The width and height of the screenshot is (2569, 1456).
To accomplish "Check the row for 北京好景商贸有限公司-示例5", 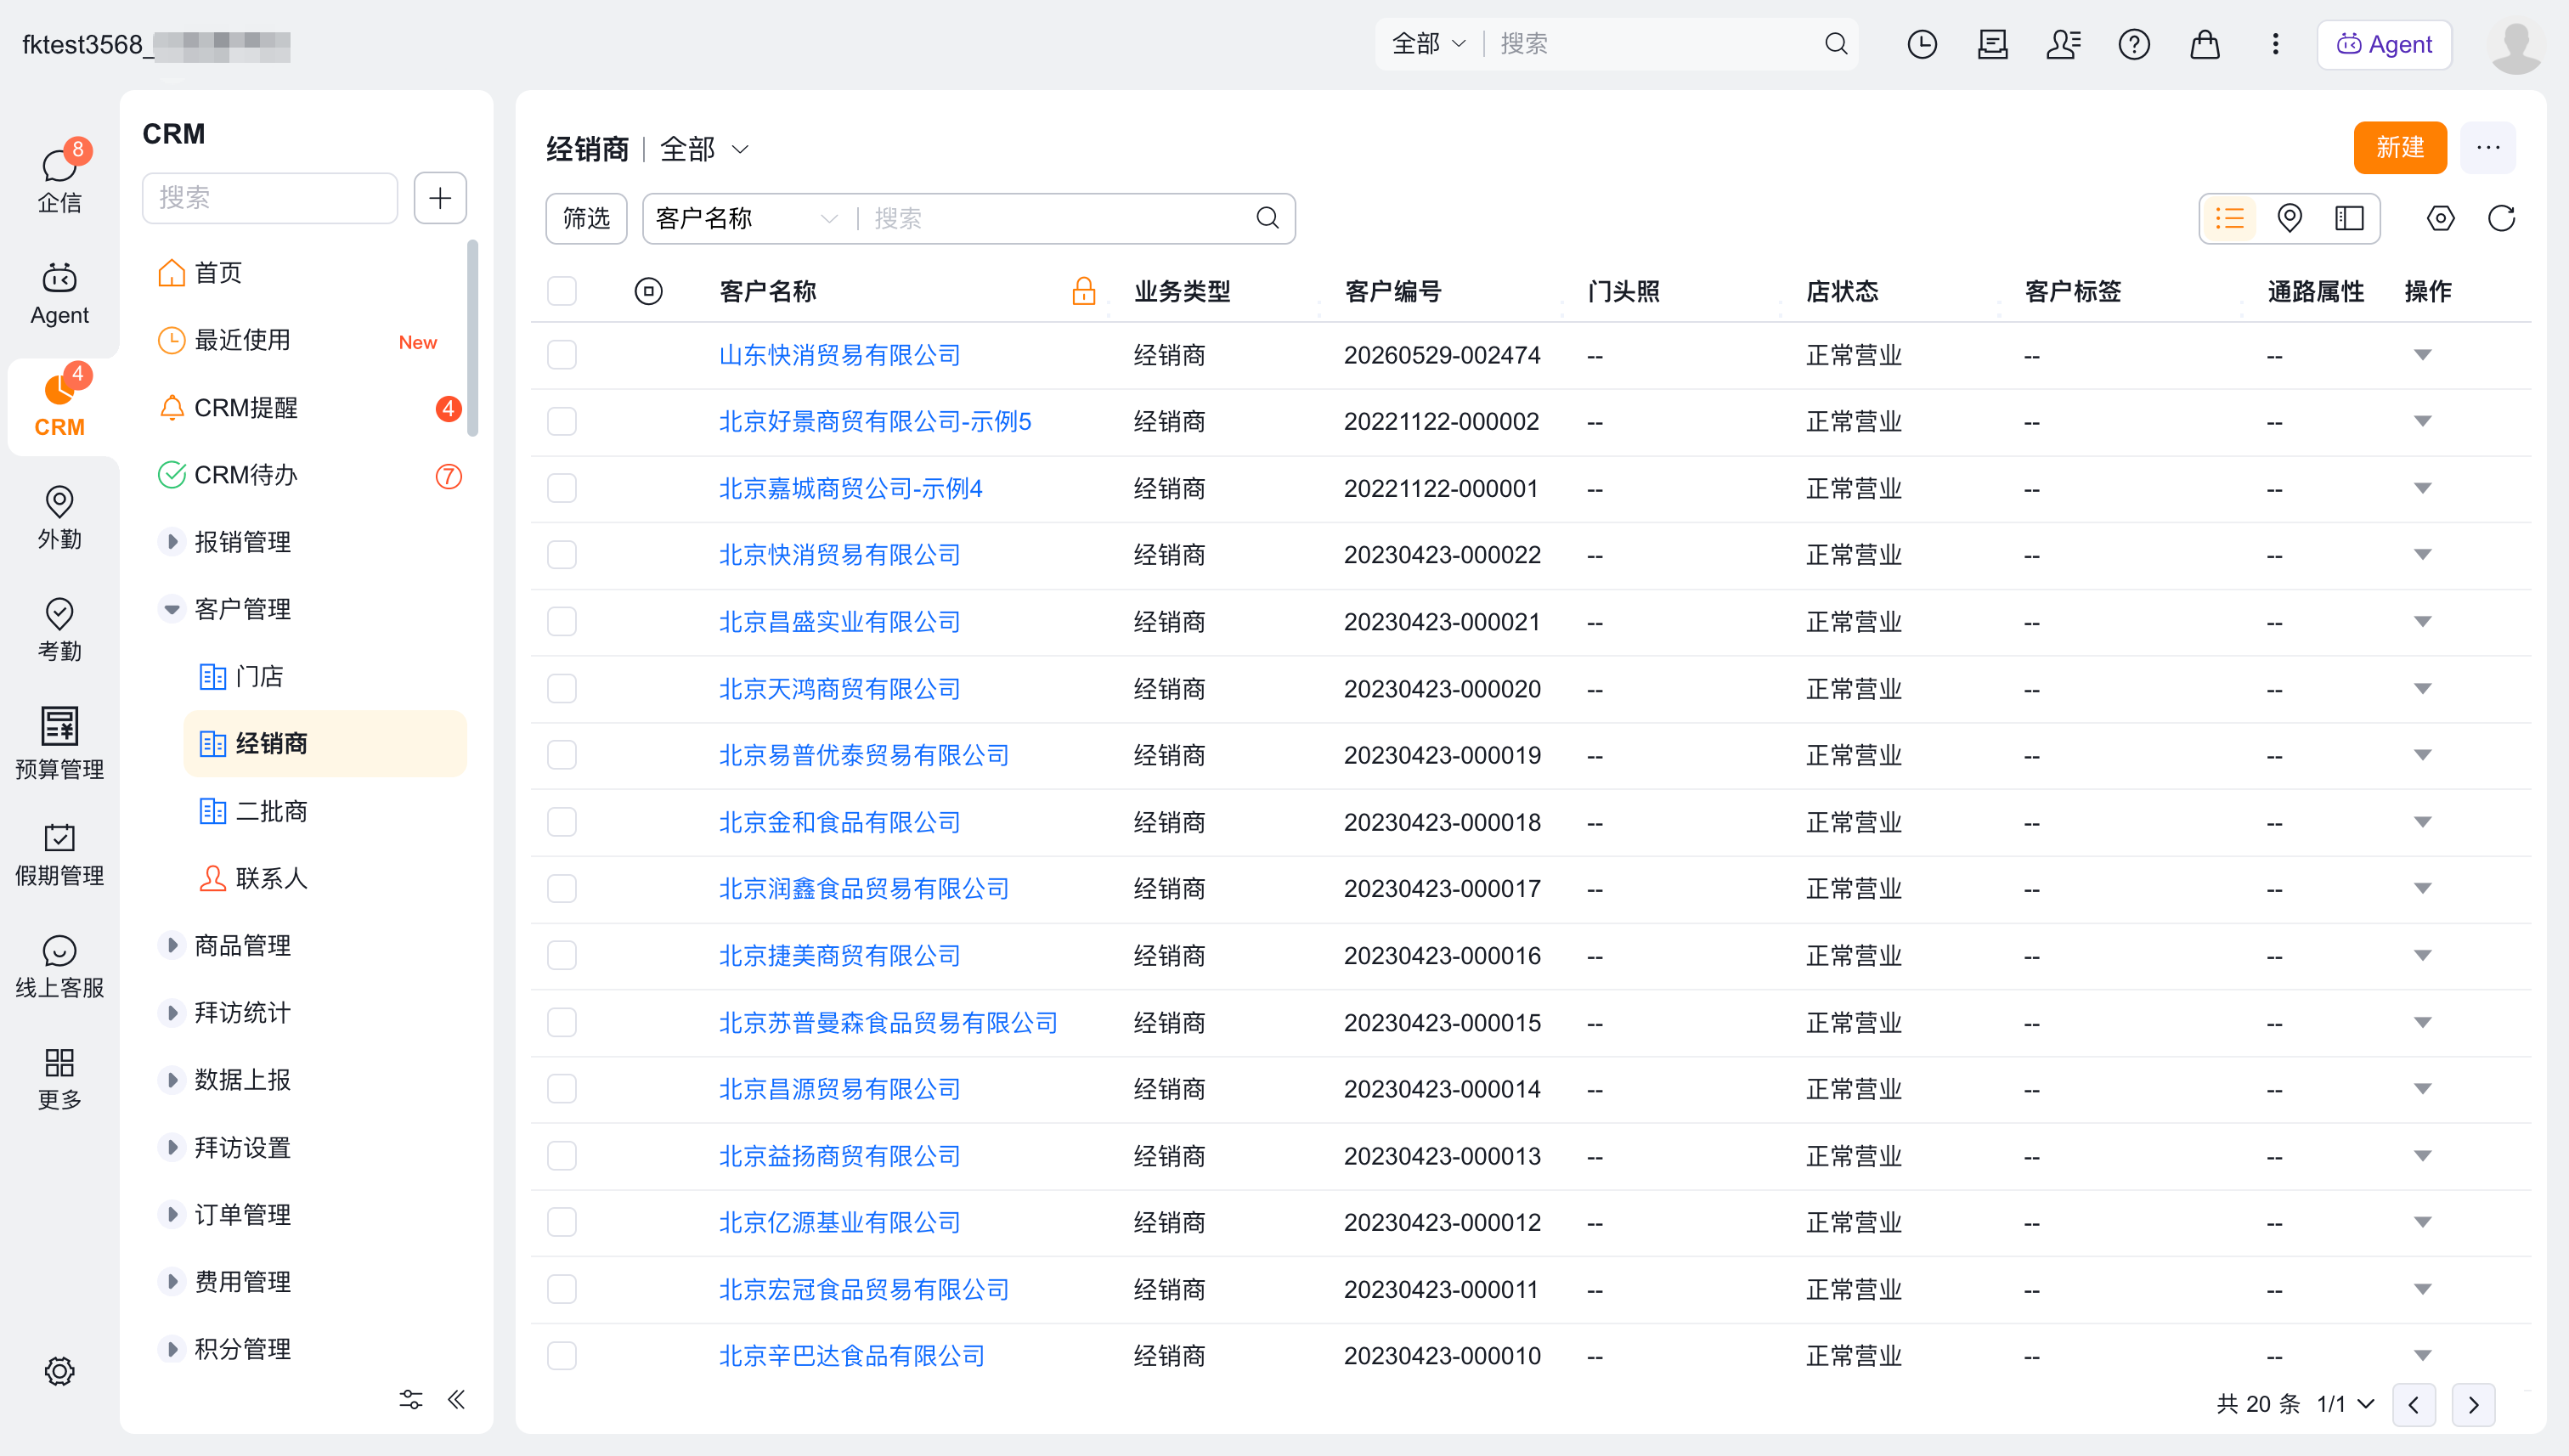I will [562, 421].
